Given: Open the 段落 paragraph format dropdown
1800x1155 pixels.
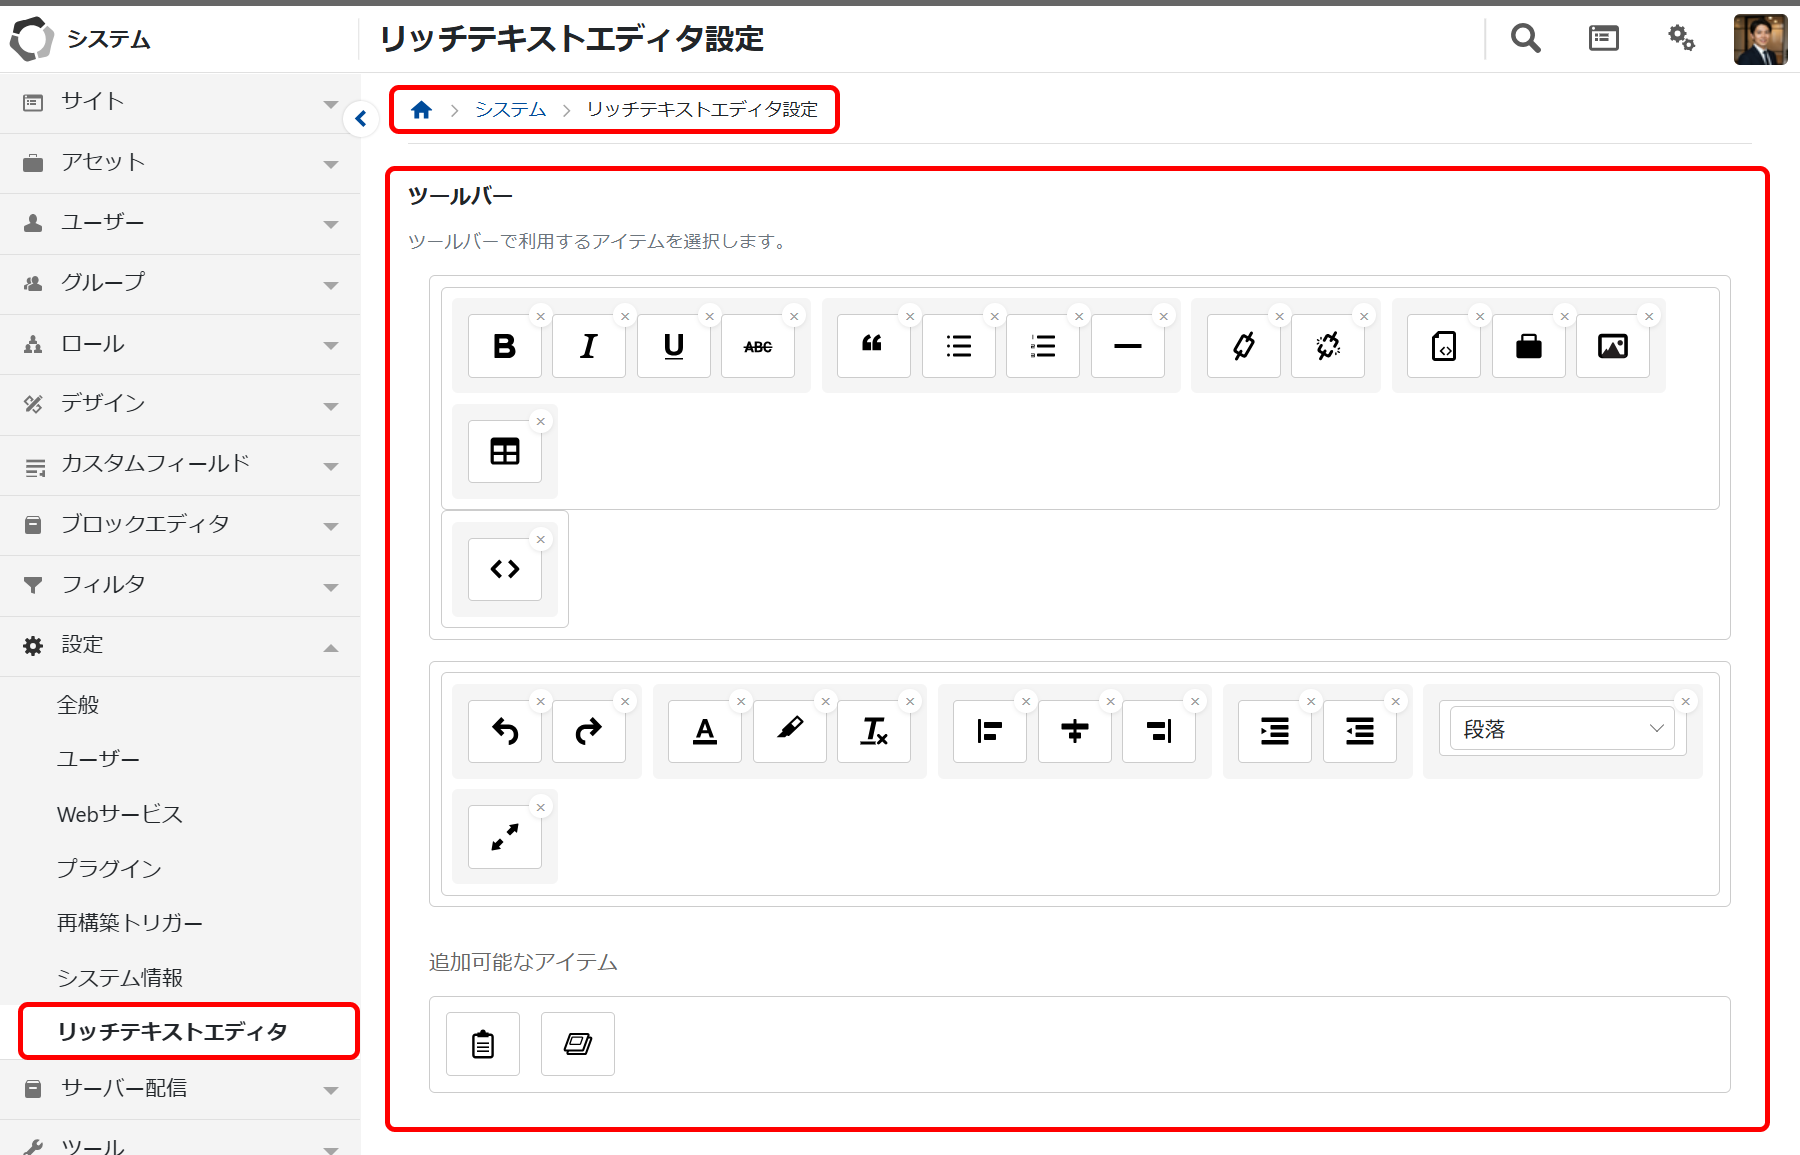Looking at the screenshot, I should (x=1561, y=730).
